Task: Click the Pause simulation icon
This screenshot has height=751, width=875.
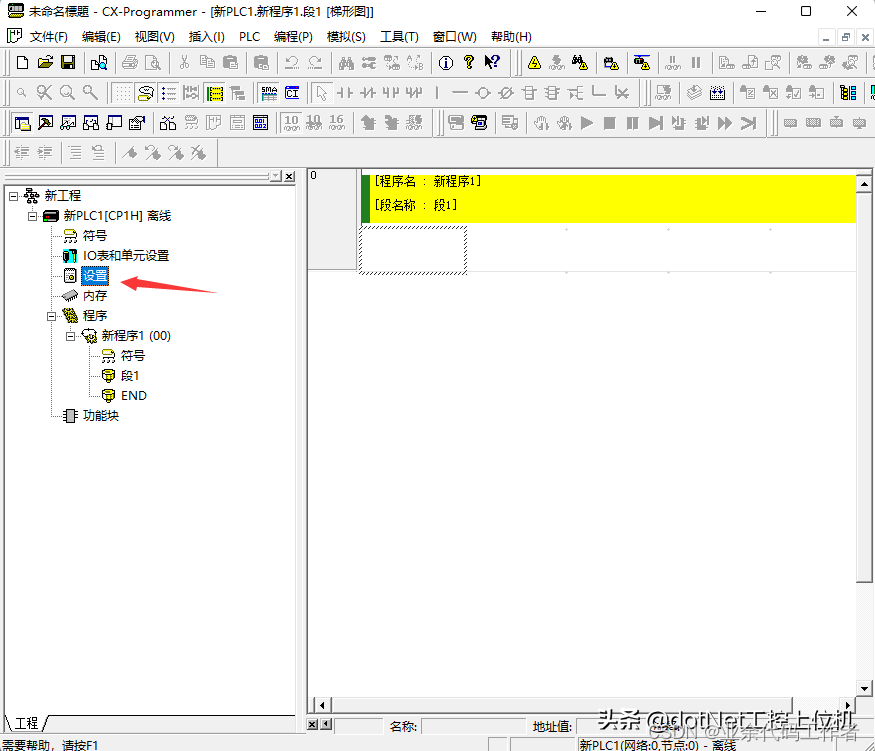Action: (x=632, y=123)
